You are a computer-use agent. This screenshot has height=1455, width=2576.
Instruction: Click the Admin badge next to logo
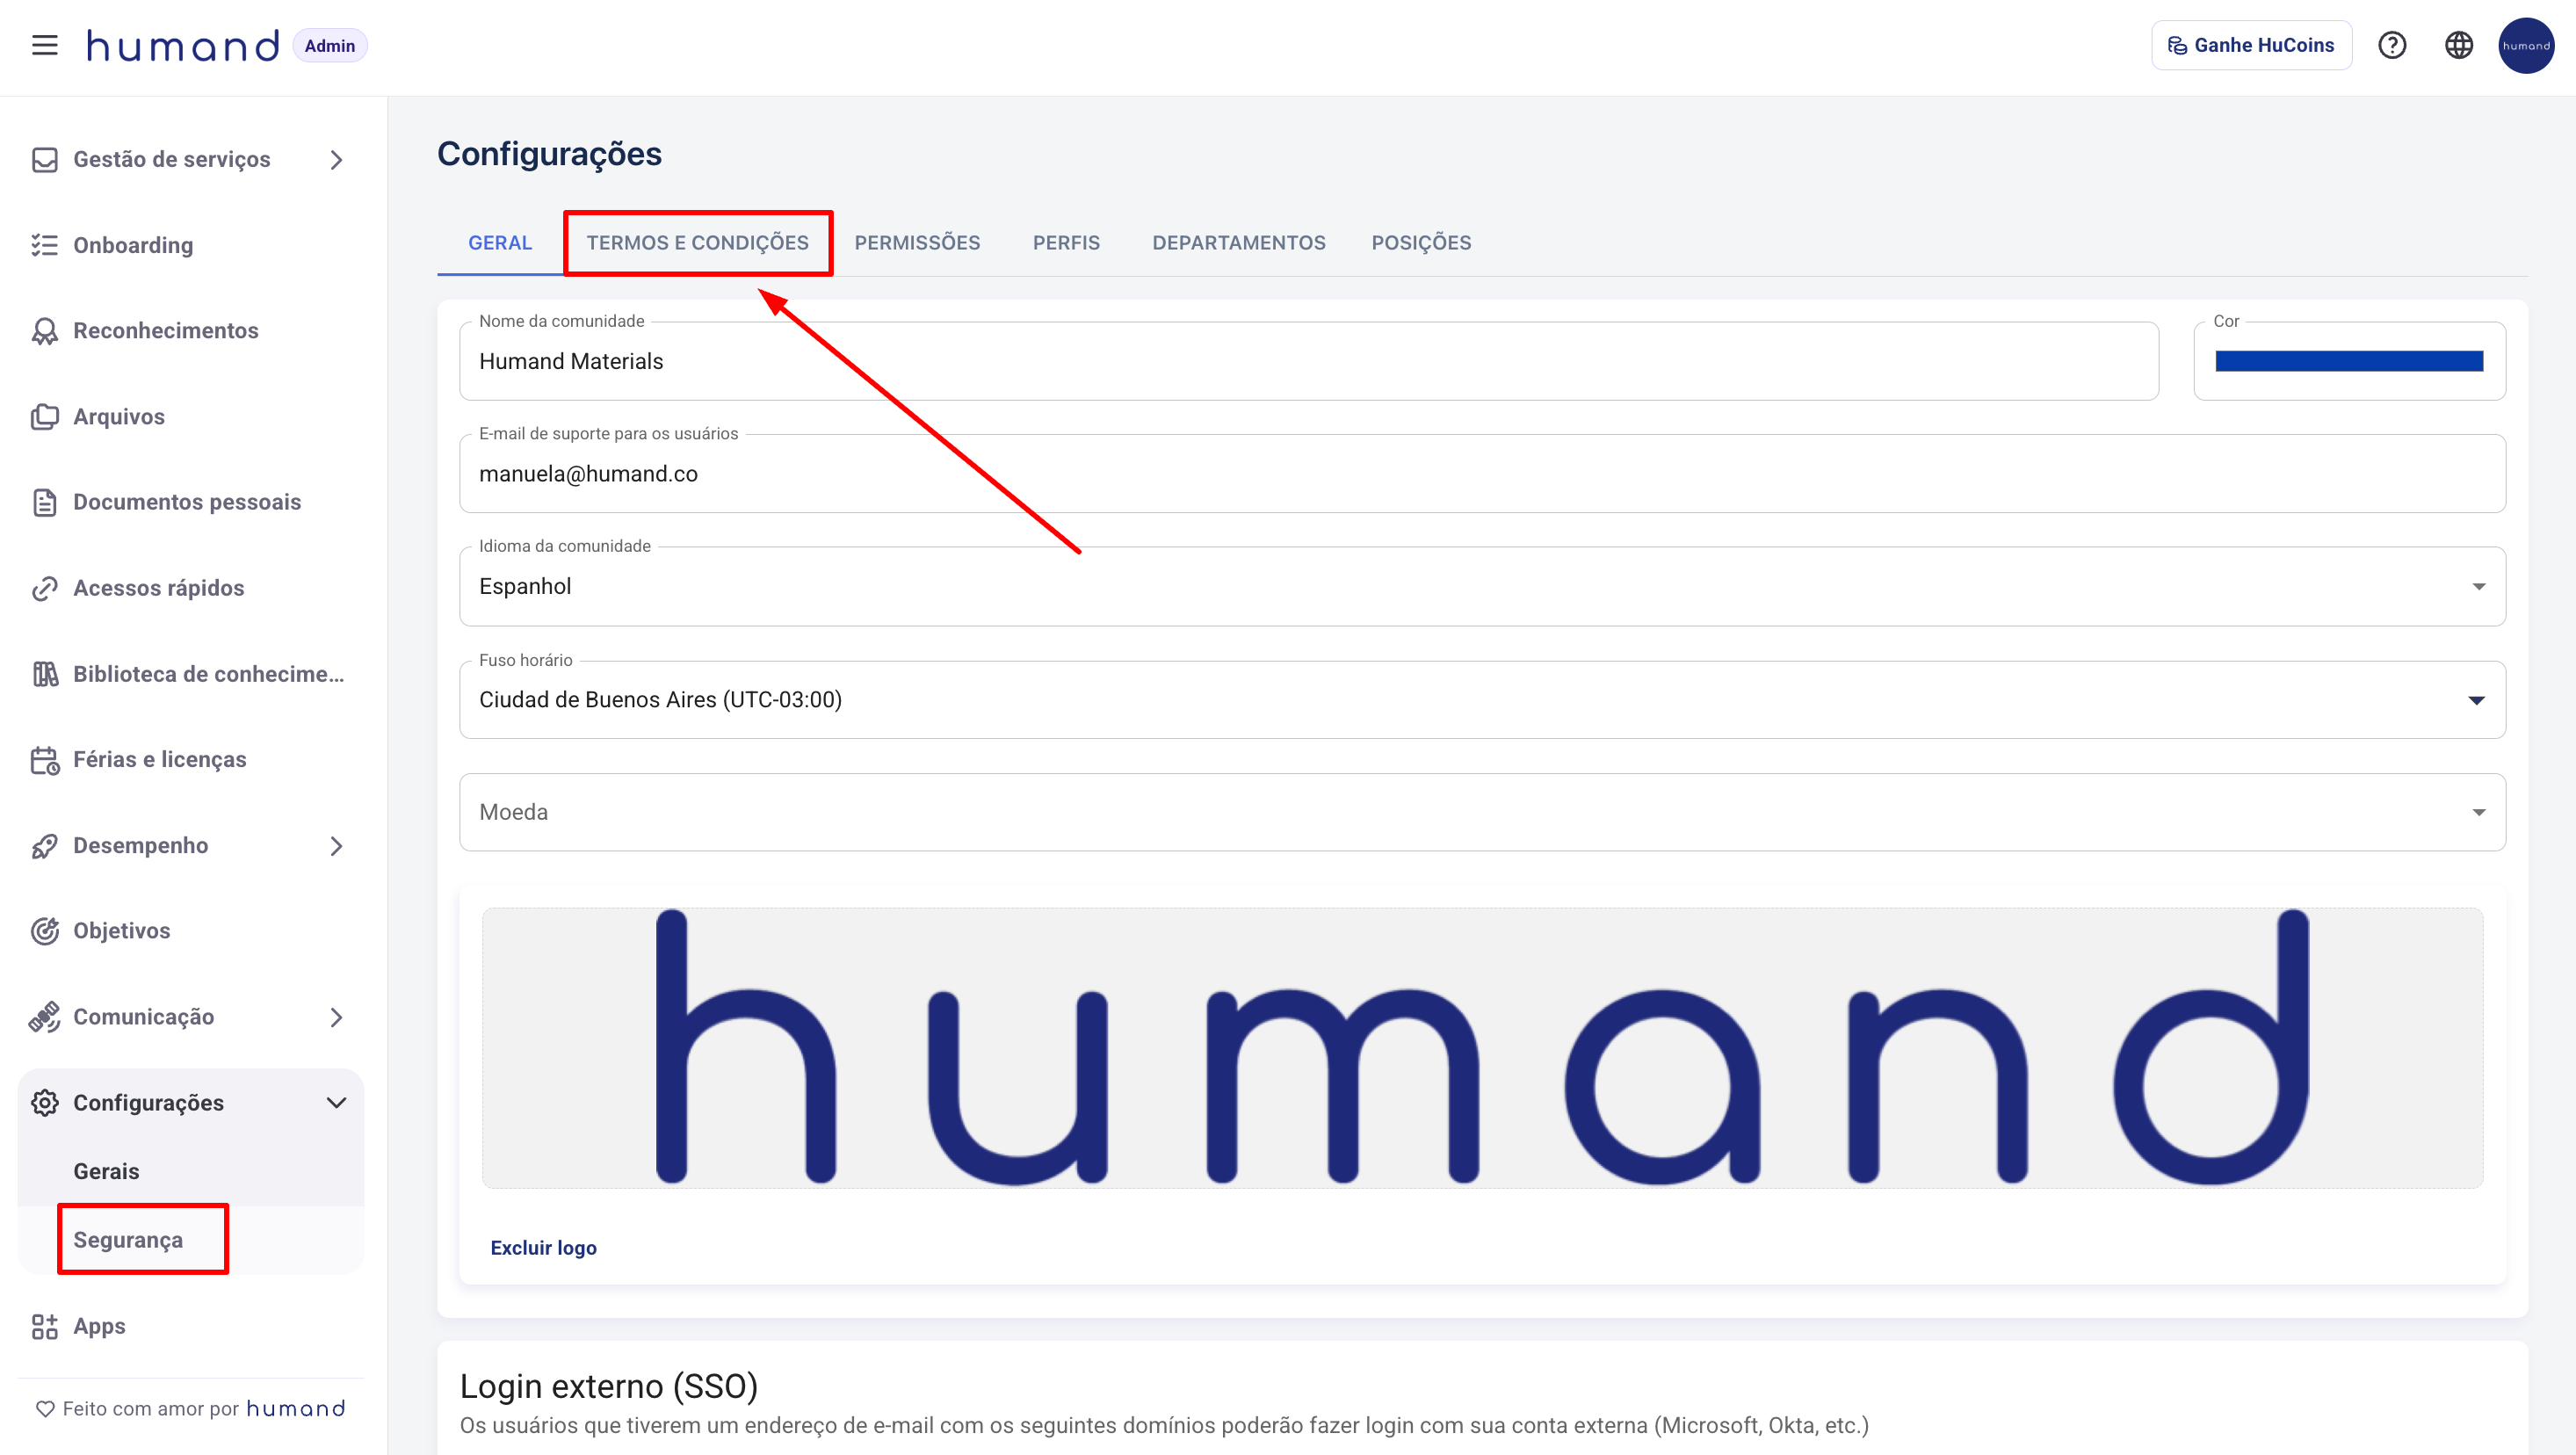pos(330,46)
